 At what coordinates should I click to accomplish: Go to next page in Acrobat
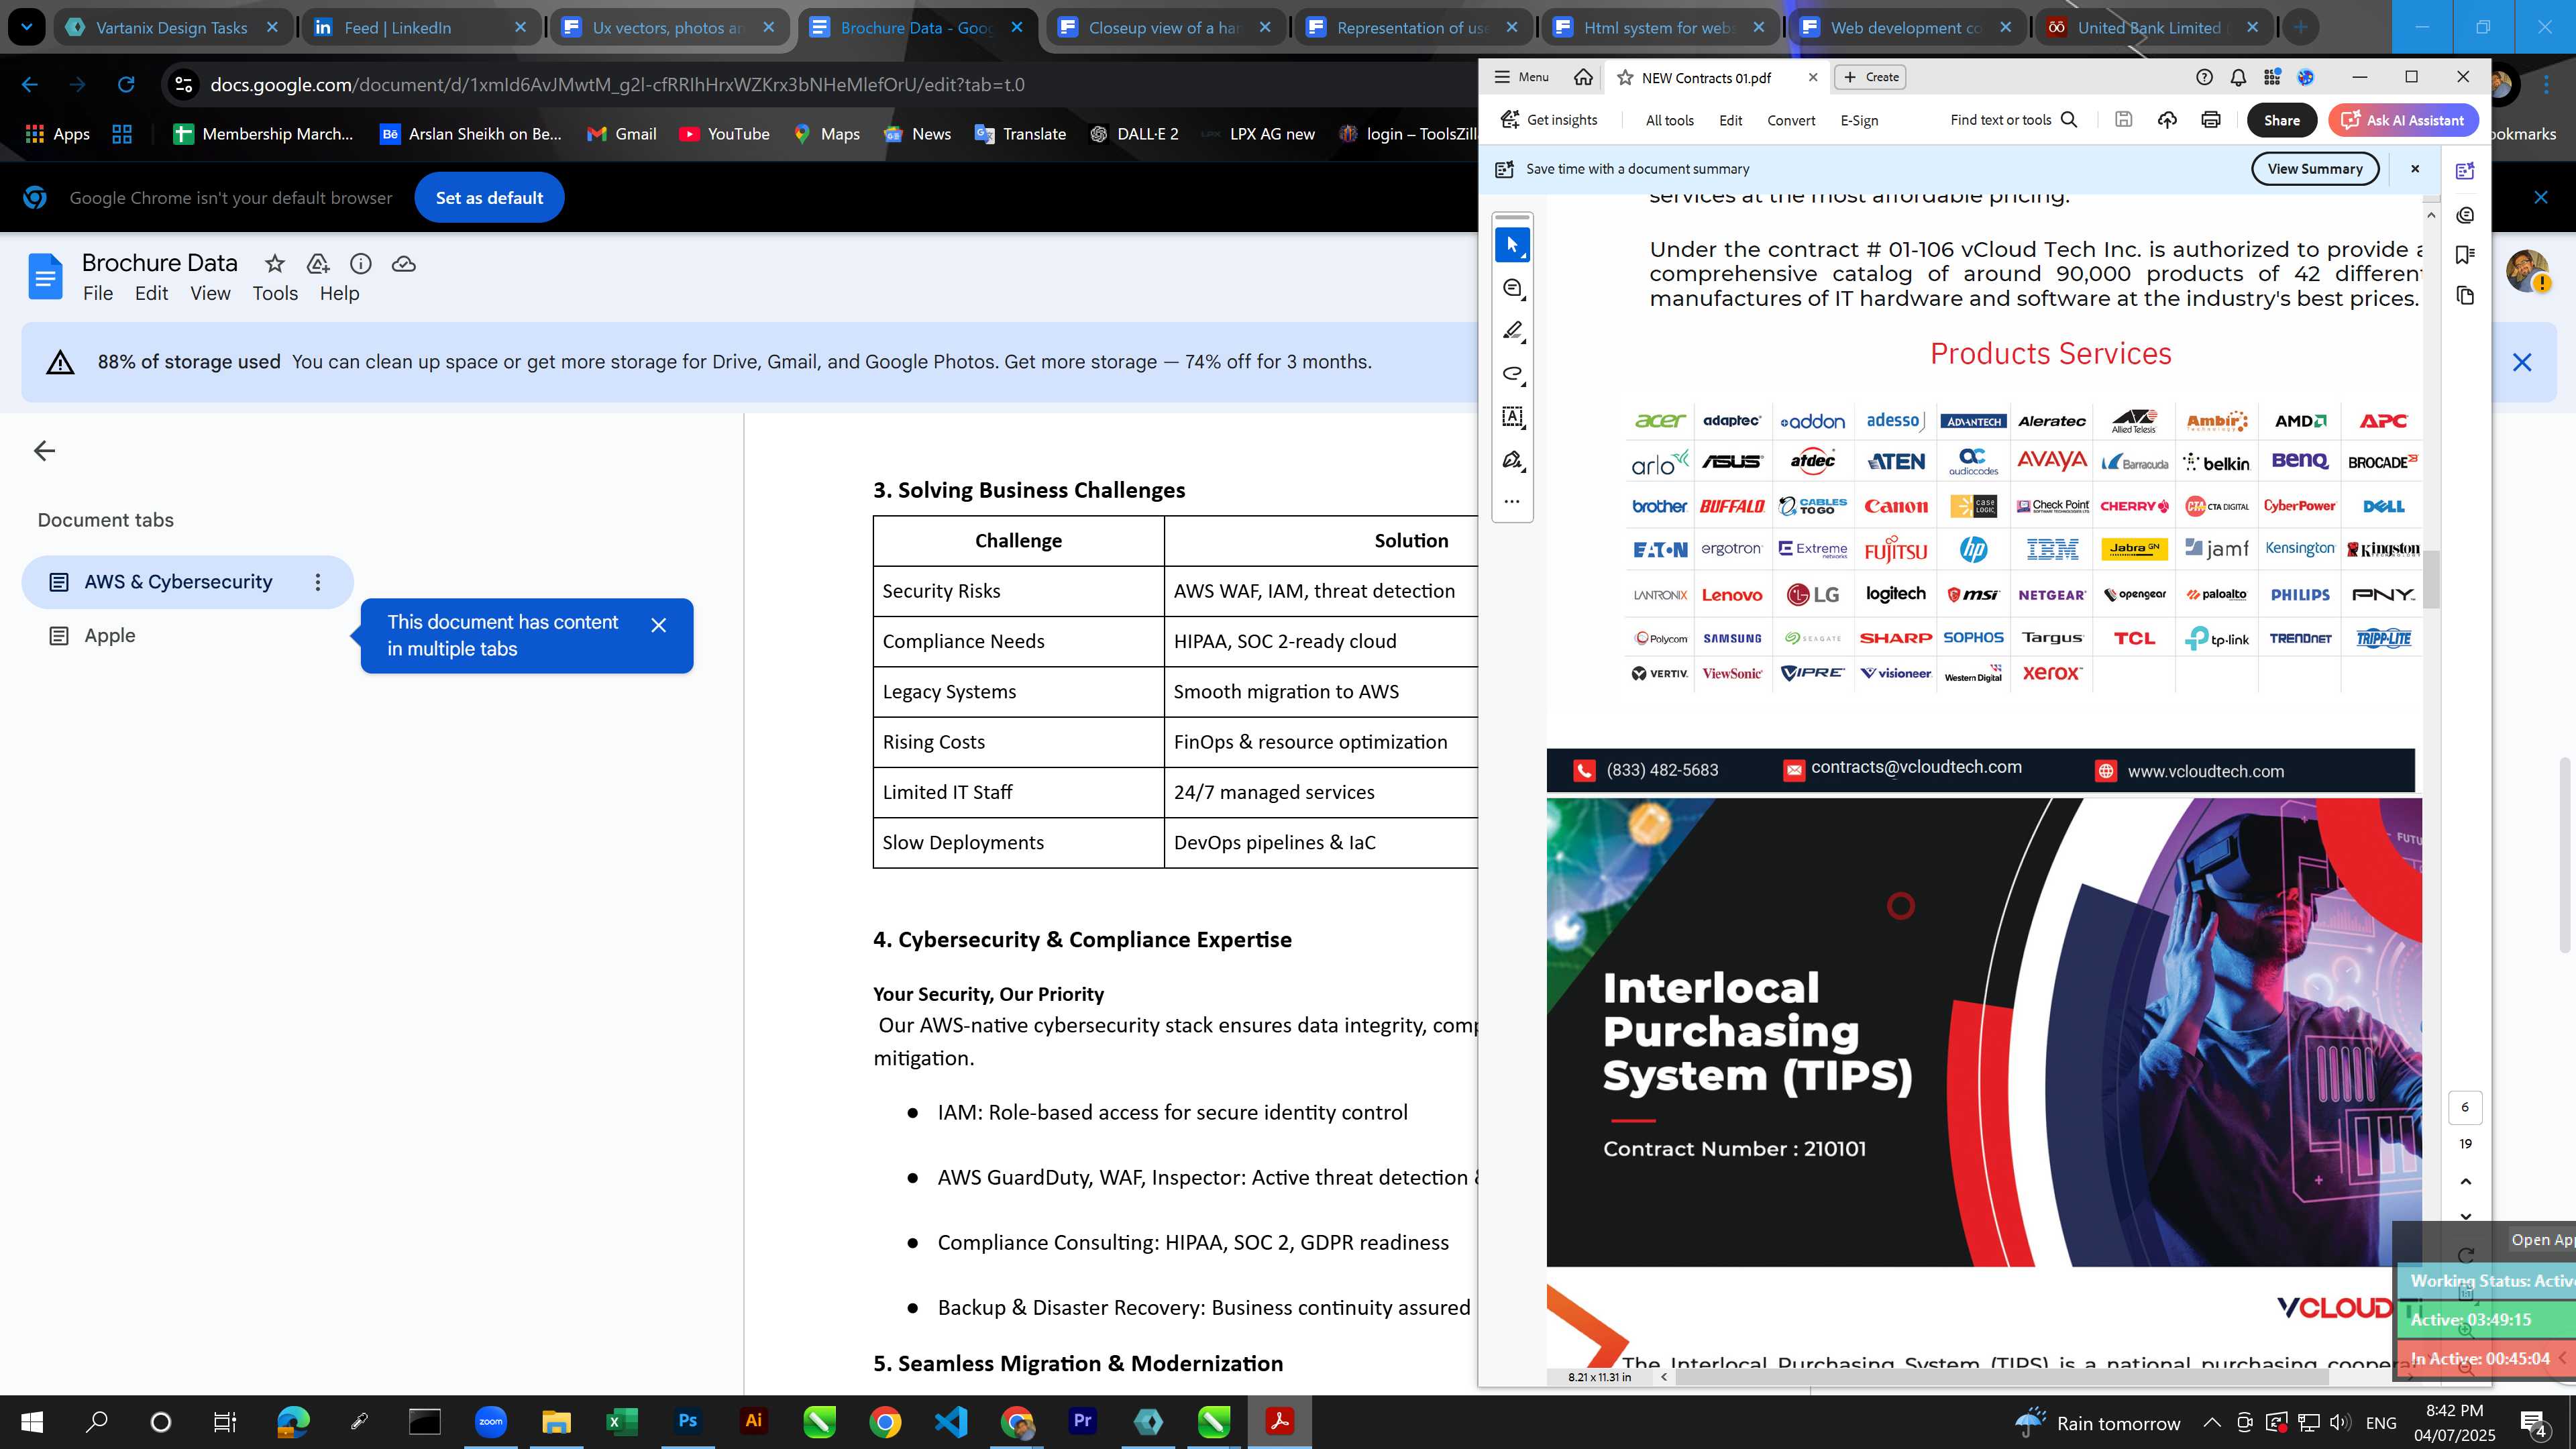point(2465,1216)
